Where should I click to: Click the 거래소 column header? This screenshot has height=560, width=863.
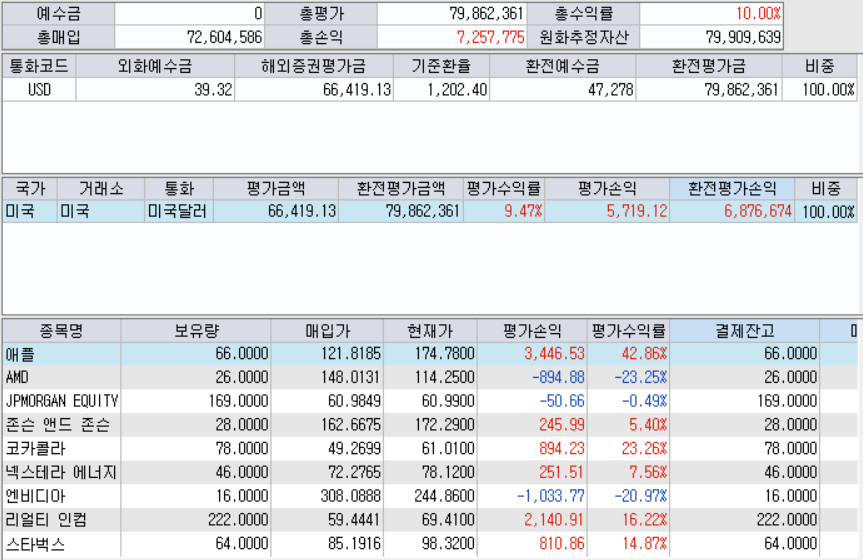101,189
